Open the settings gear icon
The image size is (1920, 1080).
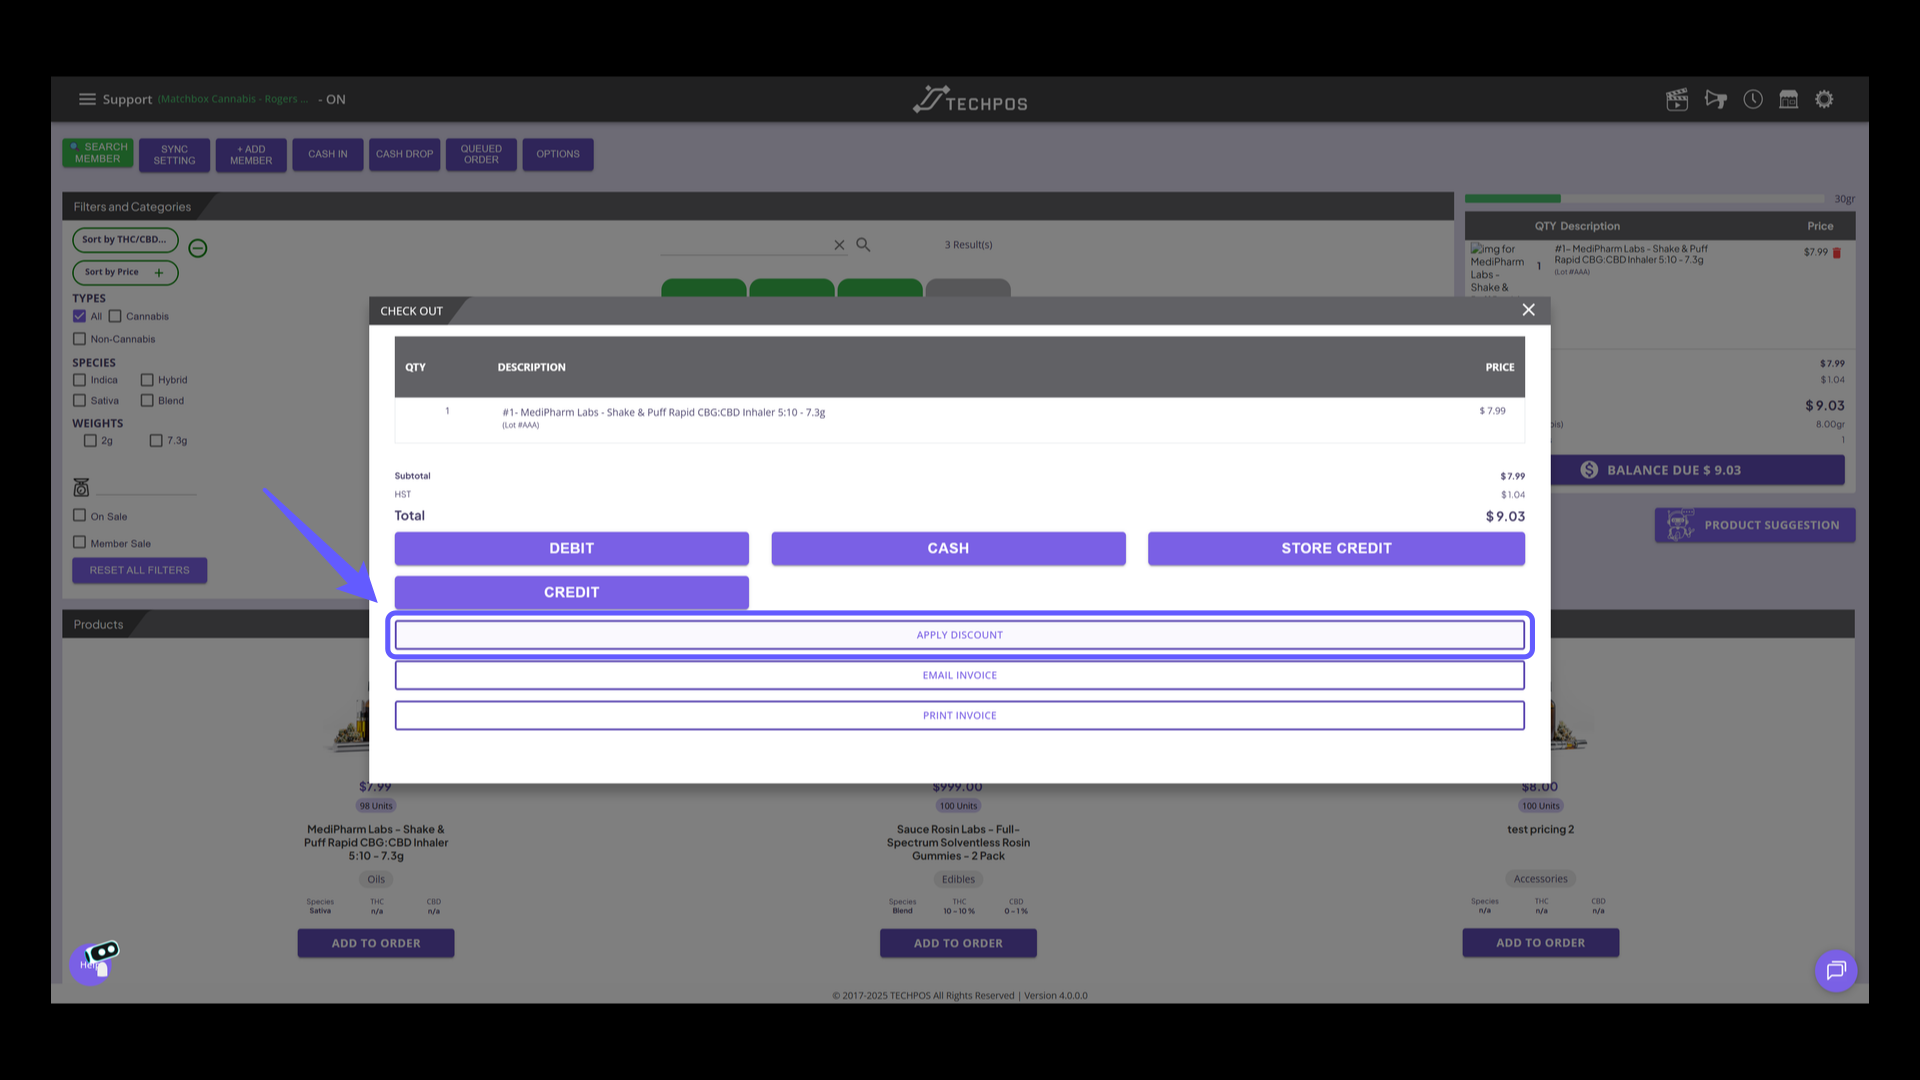[1825, 100]
